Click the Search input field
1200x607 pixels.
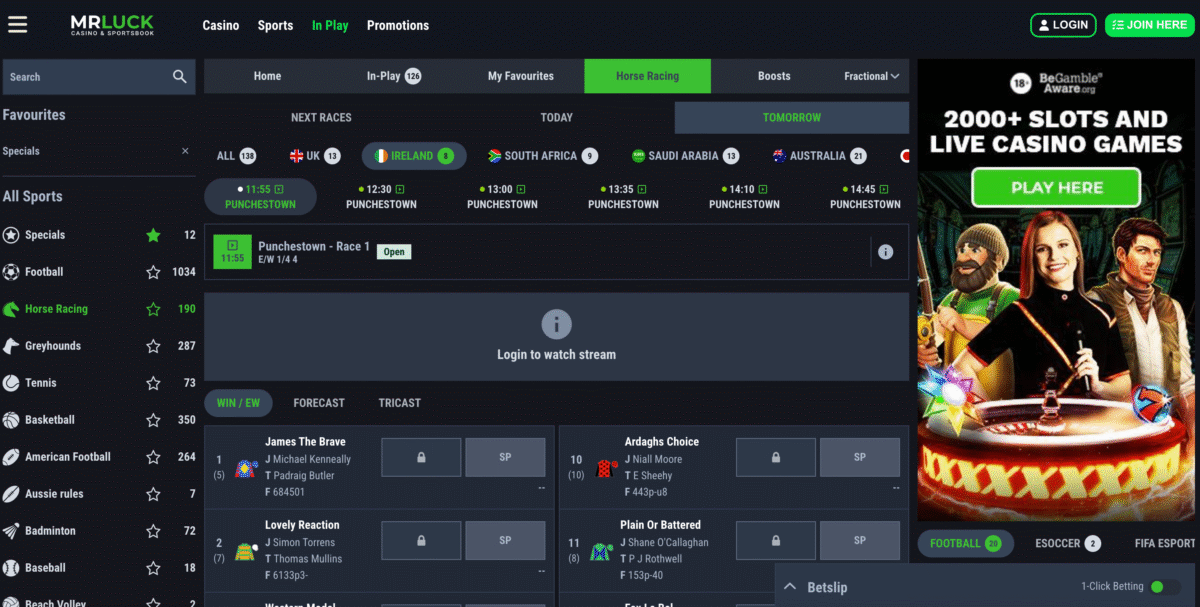tap(85, 77)
